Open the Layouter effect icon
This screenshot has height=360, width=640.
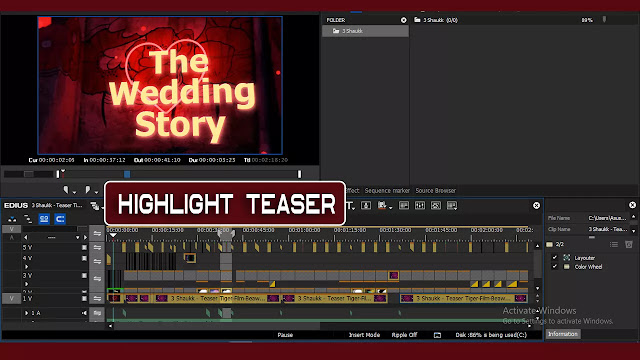pyautogui.click(x=567, y=258)
